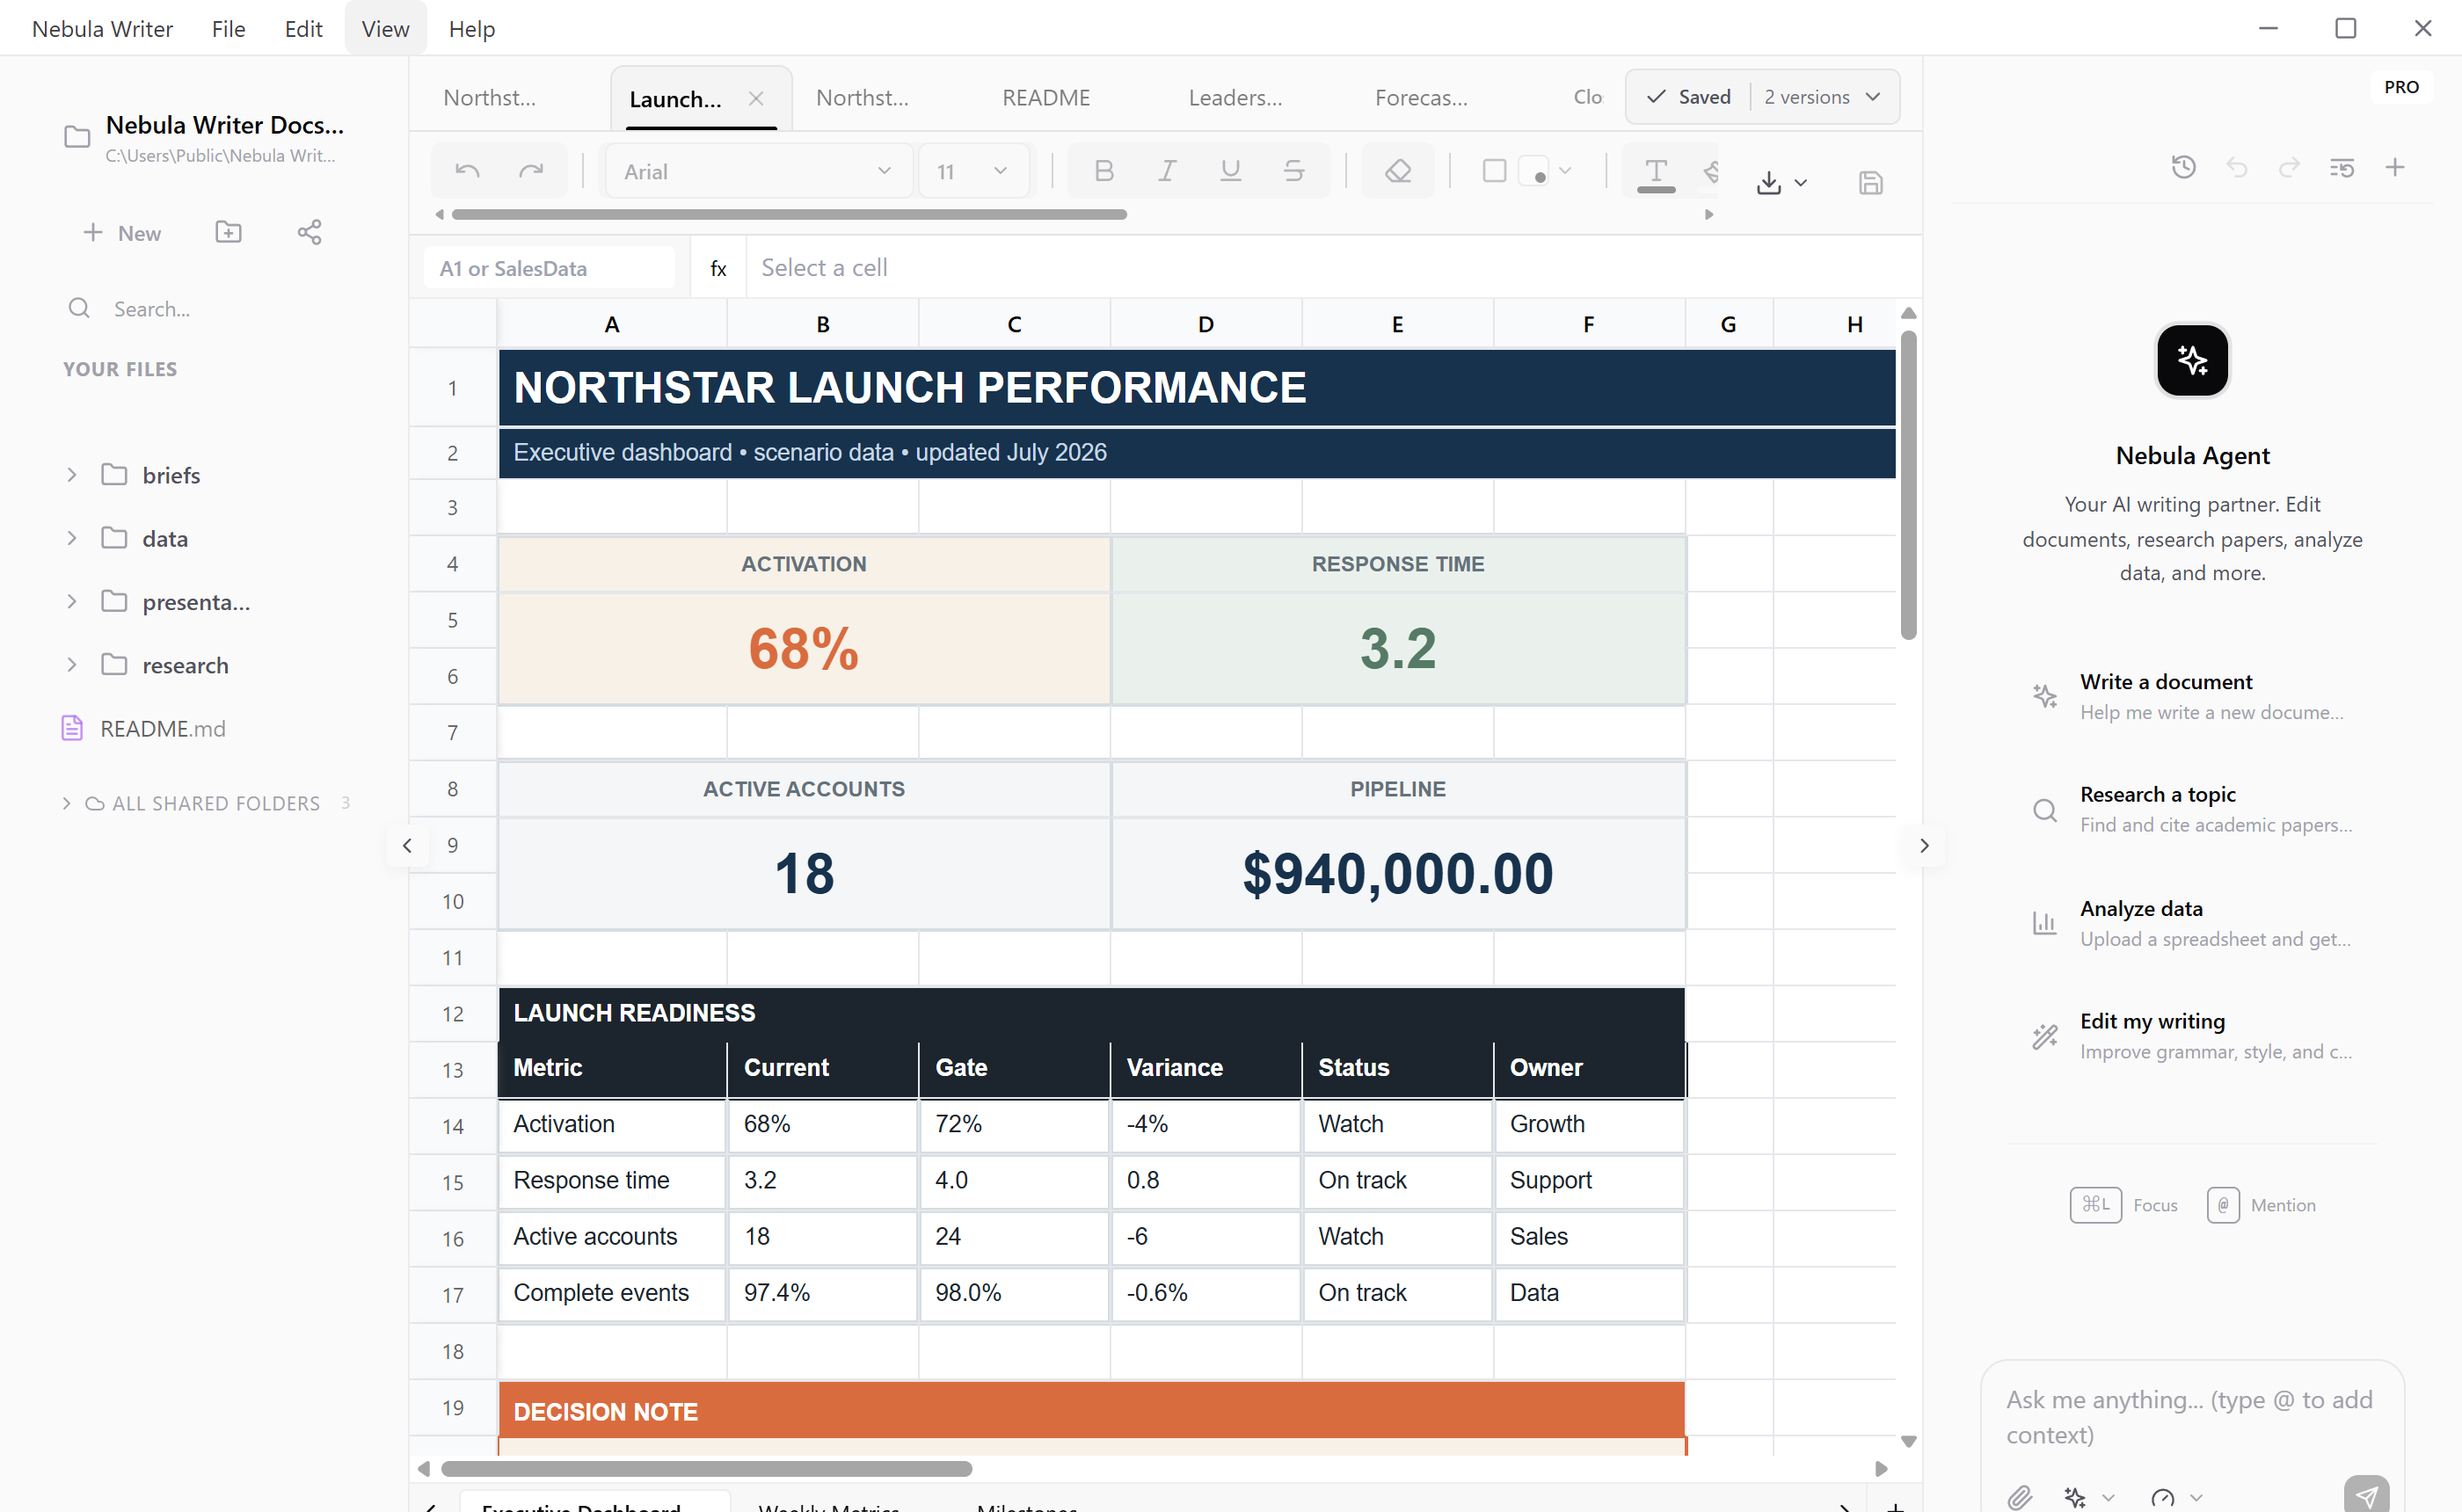Open the agent chat history icon

pos(2183,167)
